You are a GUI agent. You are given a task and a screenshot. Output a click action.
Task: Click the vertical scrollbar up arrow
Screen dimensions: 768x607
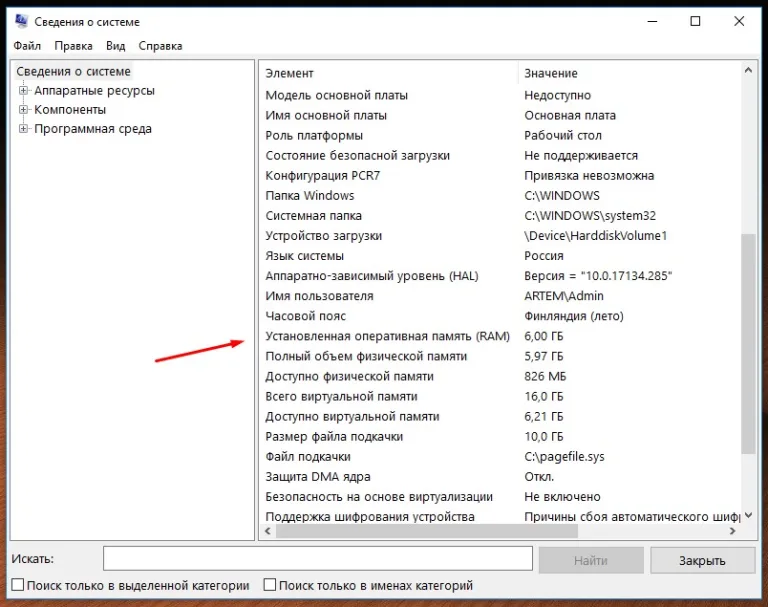coord(748,70)
